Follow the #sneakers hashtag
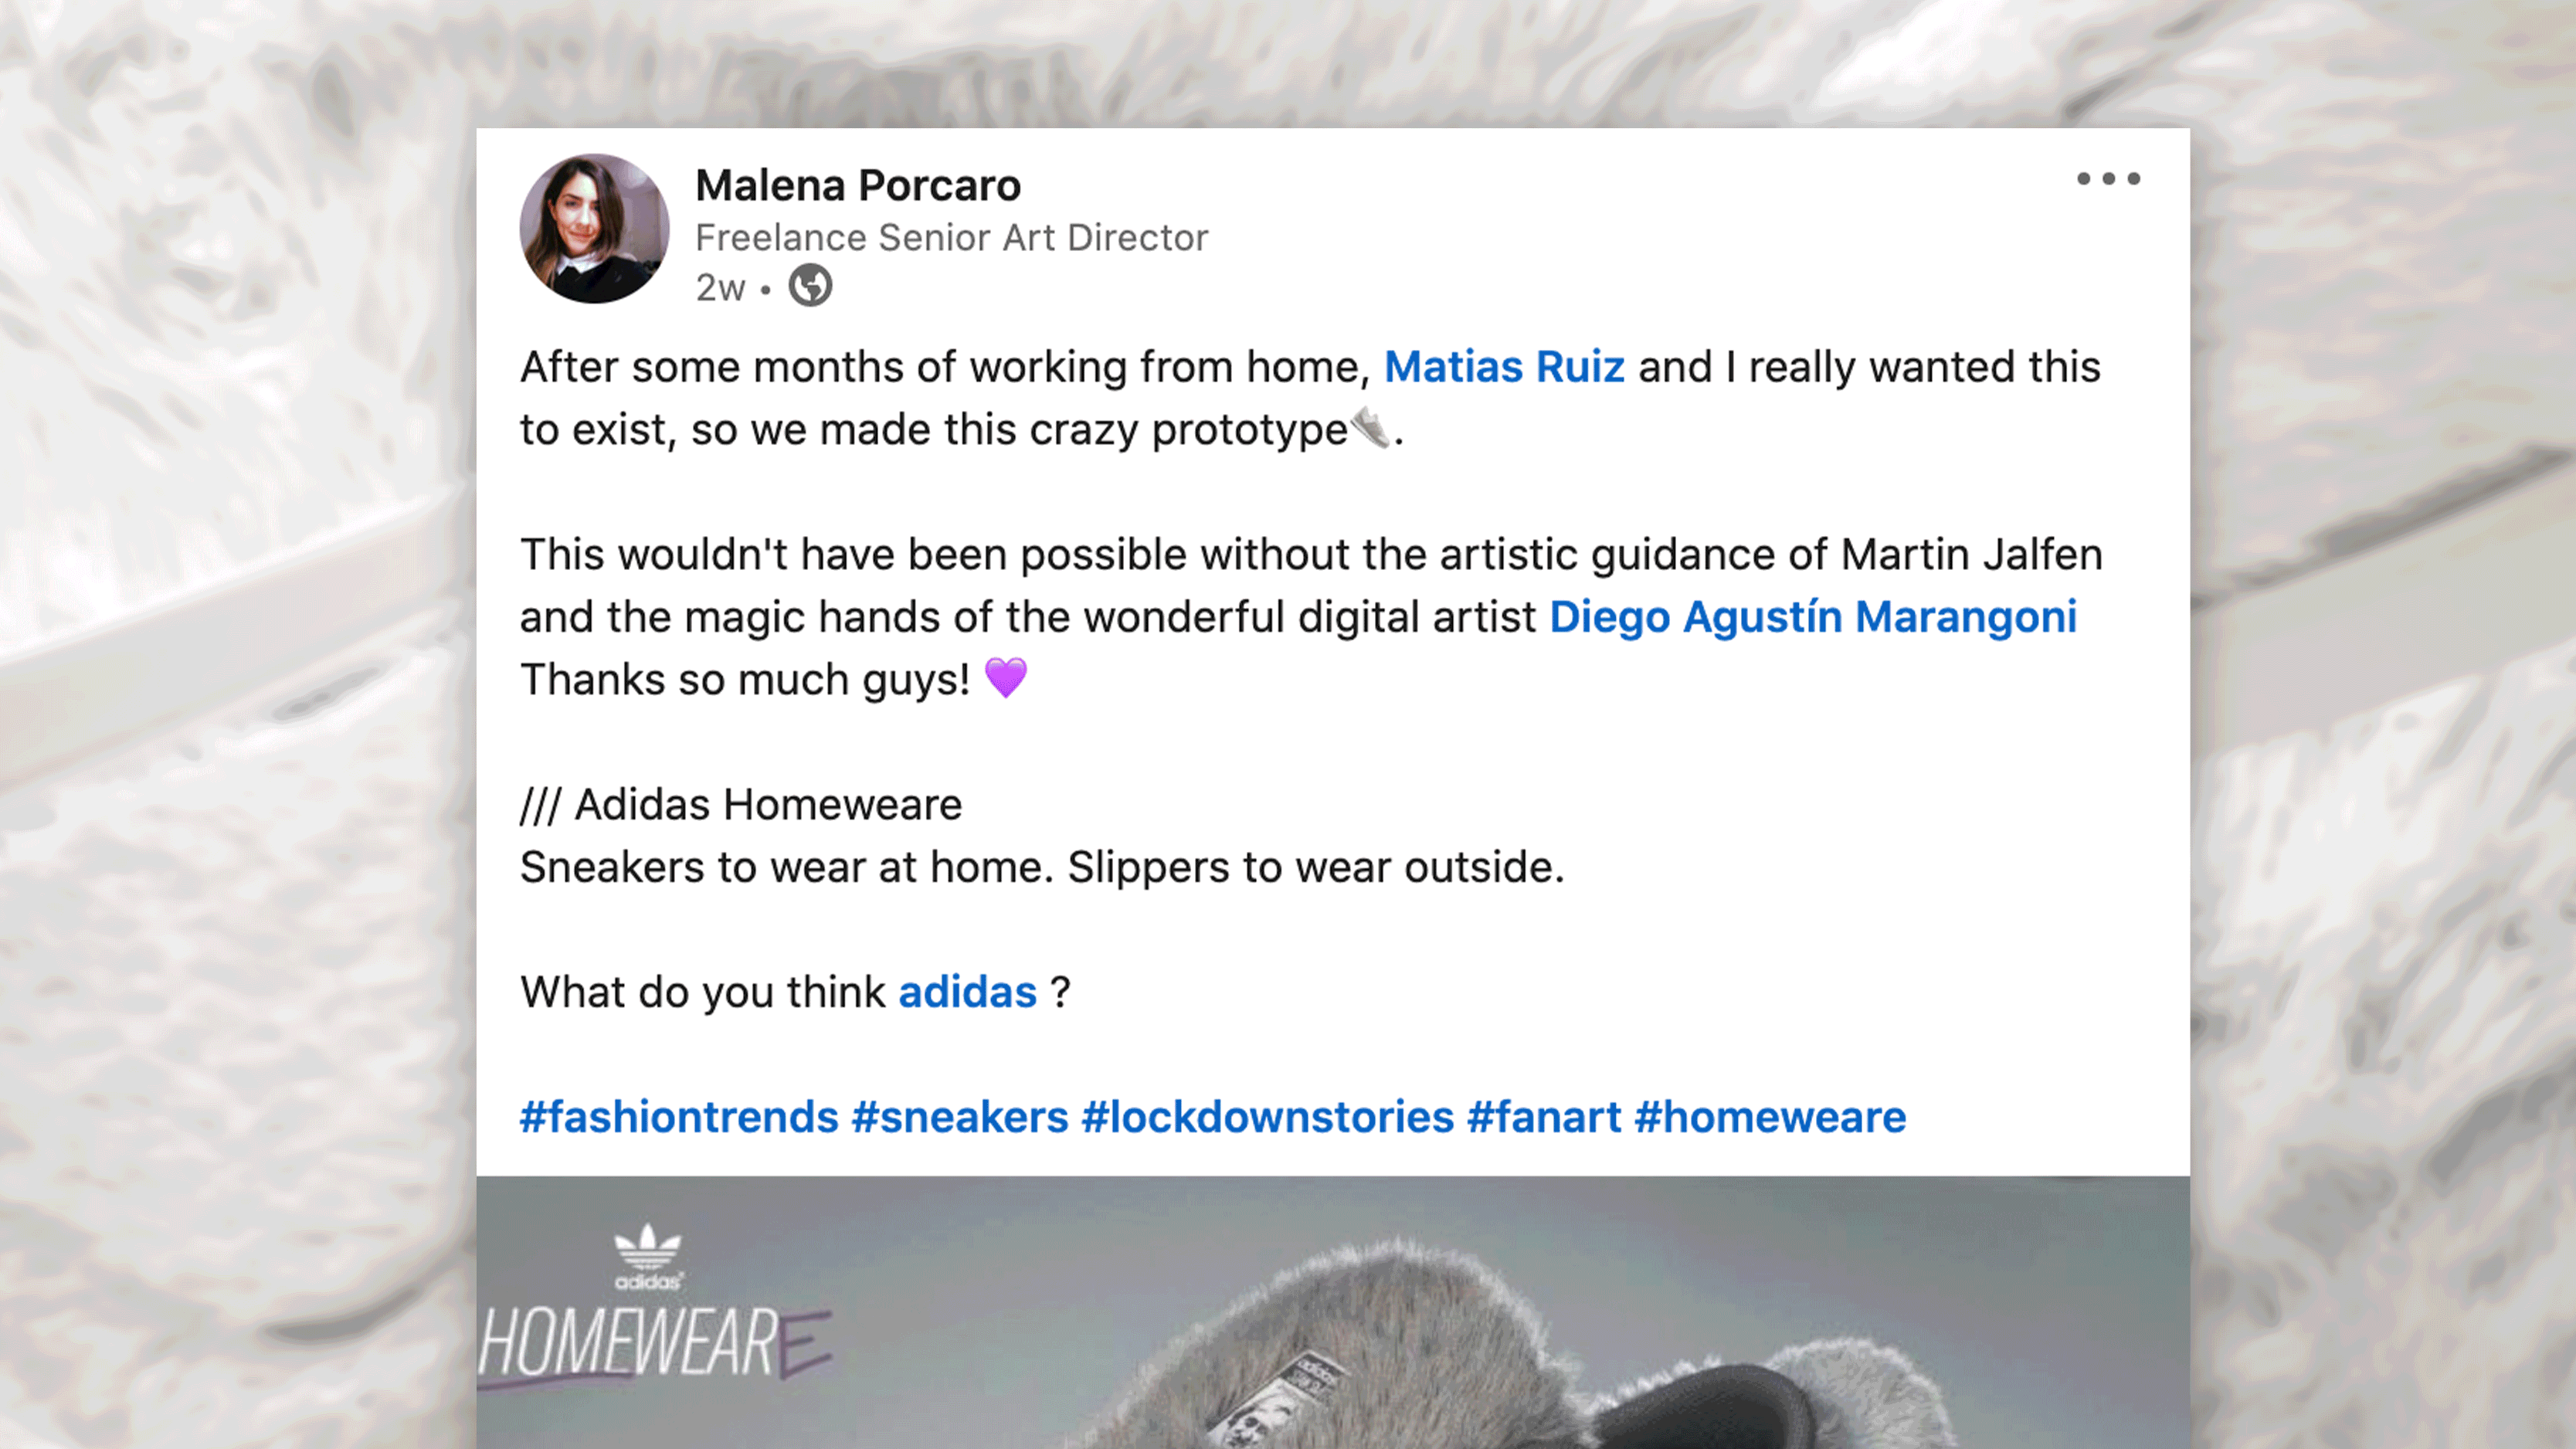This screenshot has width=2576, height=1449. [x=960, y=1117]
